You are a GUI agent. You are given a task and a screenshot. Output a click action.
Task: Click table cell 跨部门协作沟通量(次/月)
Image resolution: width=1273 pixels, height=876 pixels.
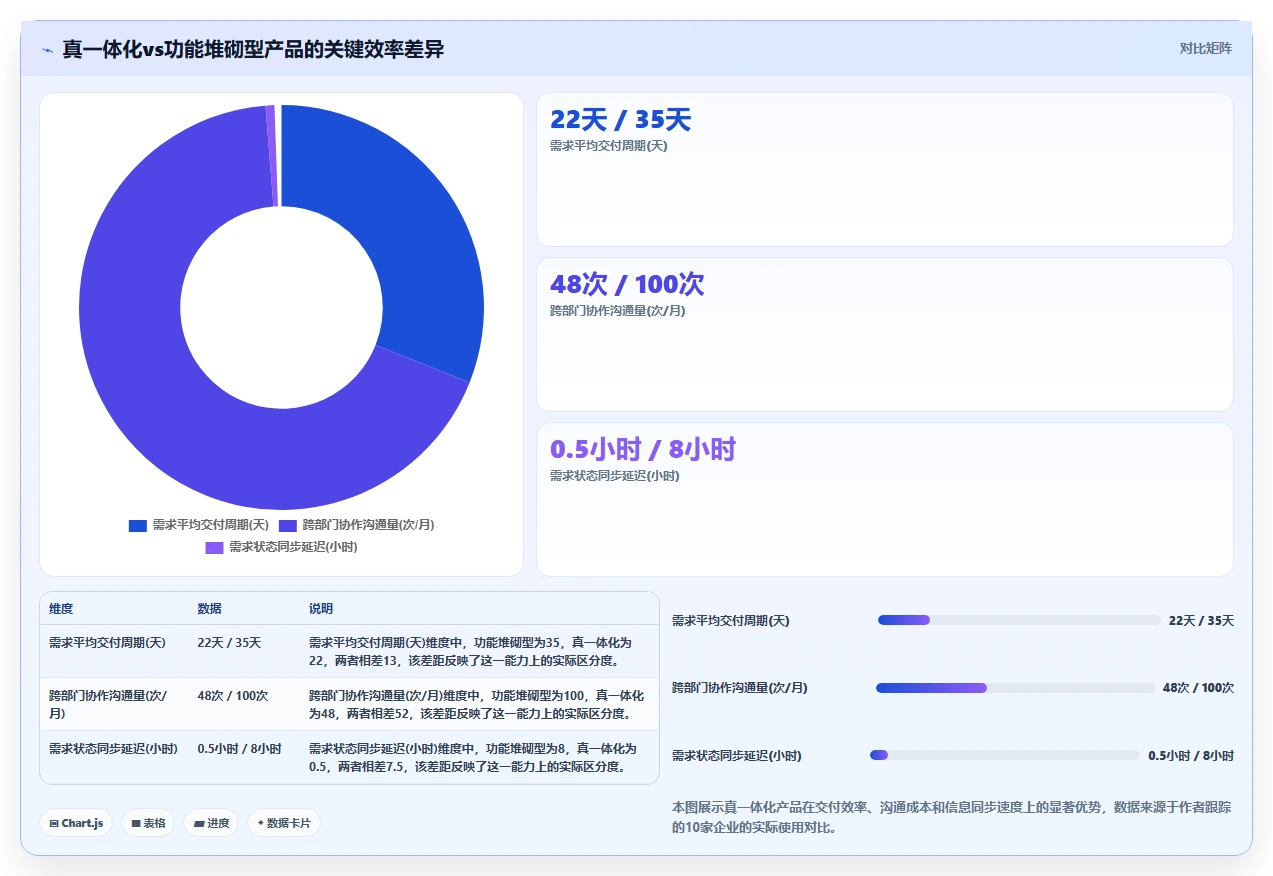[108, 704]
